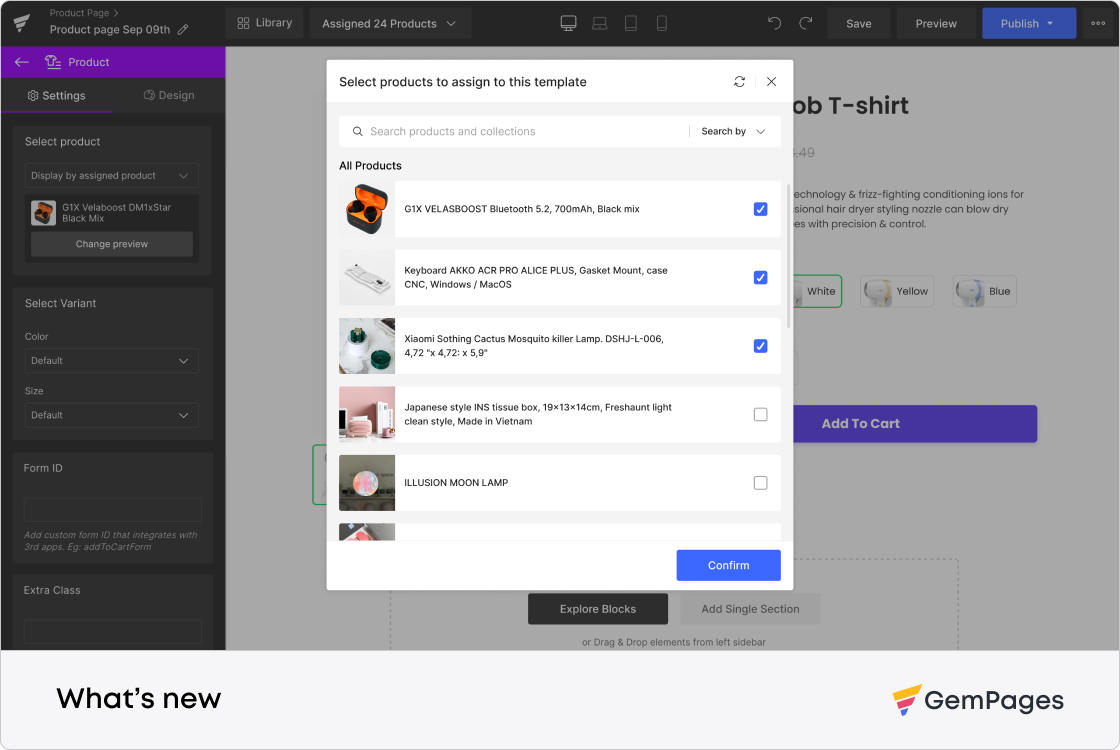Undo the last action
This screenshot has width=1120, height=750.
pyautogui.click(x=774, y=23)
